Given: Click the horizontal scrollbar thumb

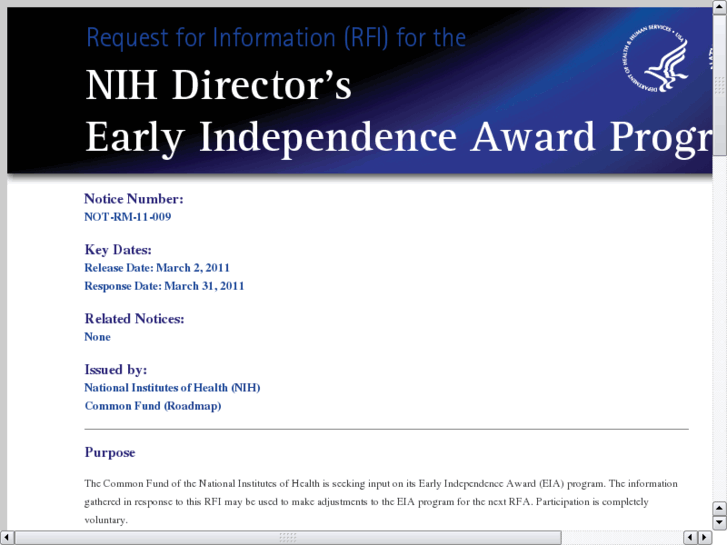Looking at the screenshot, I should coord(288,537).
